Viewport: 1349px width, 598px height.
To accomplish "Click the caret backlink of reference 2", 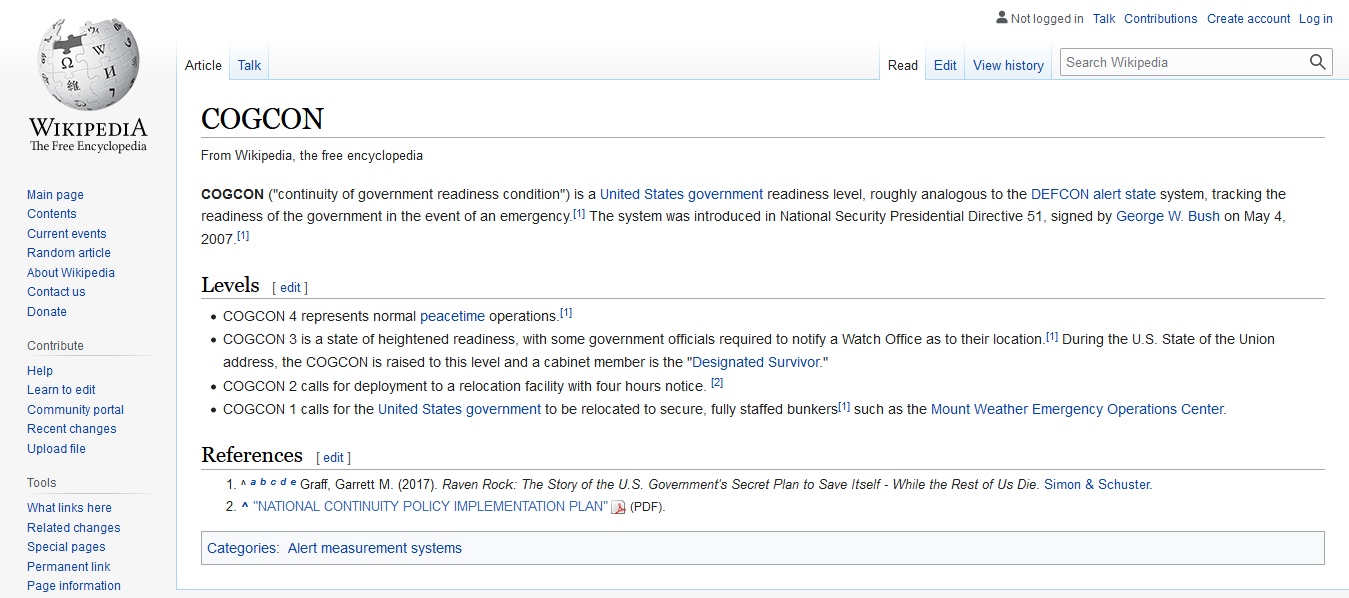I will point(245,506).
